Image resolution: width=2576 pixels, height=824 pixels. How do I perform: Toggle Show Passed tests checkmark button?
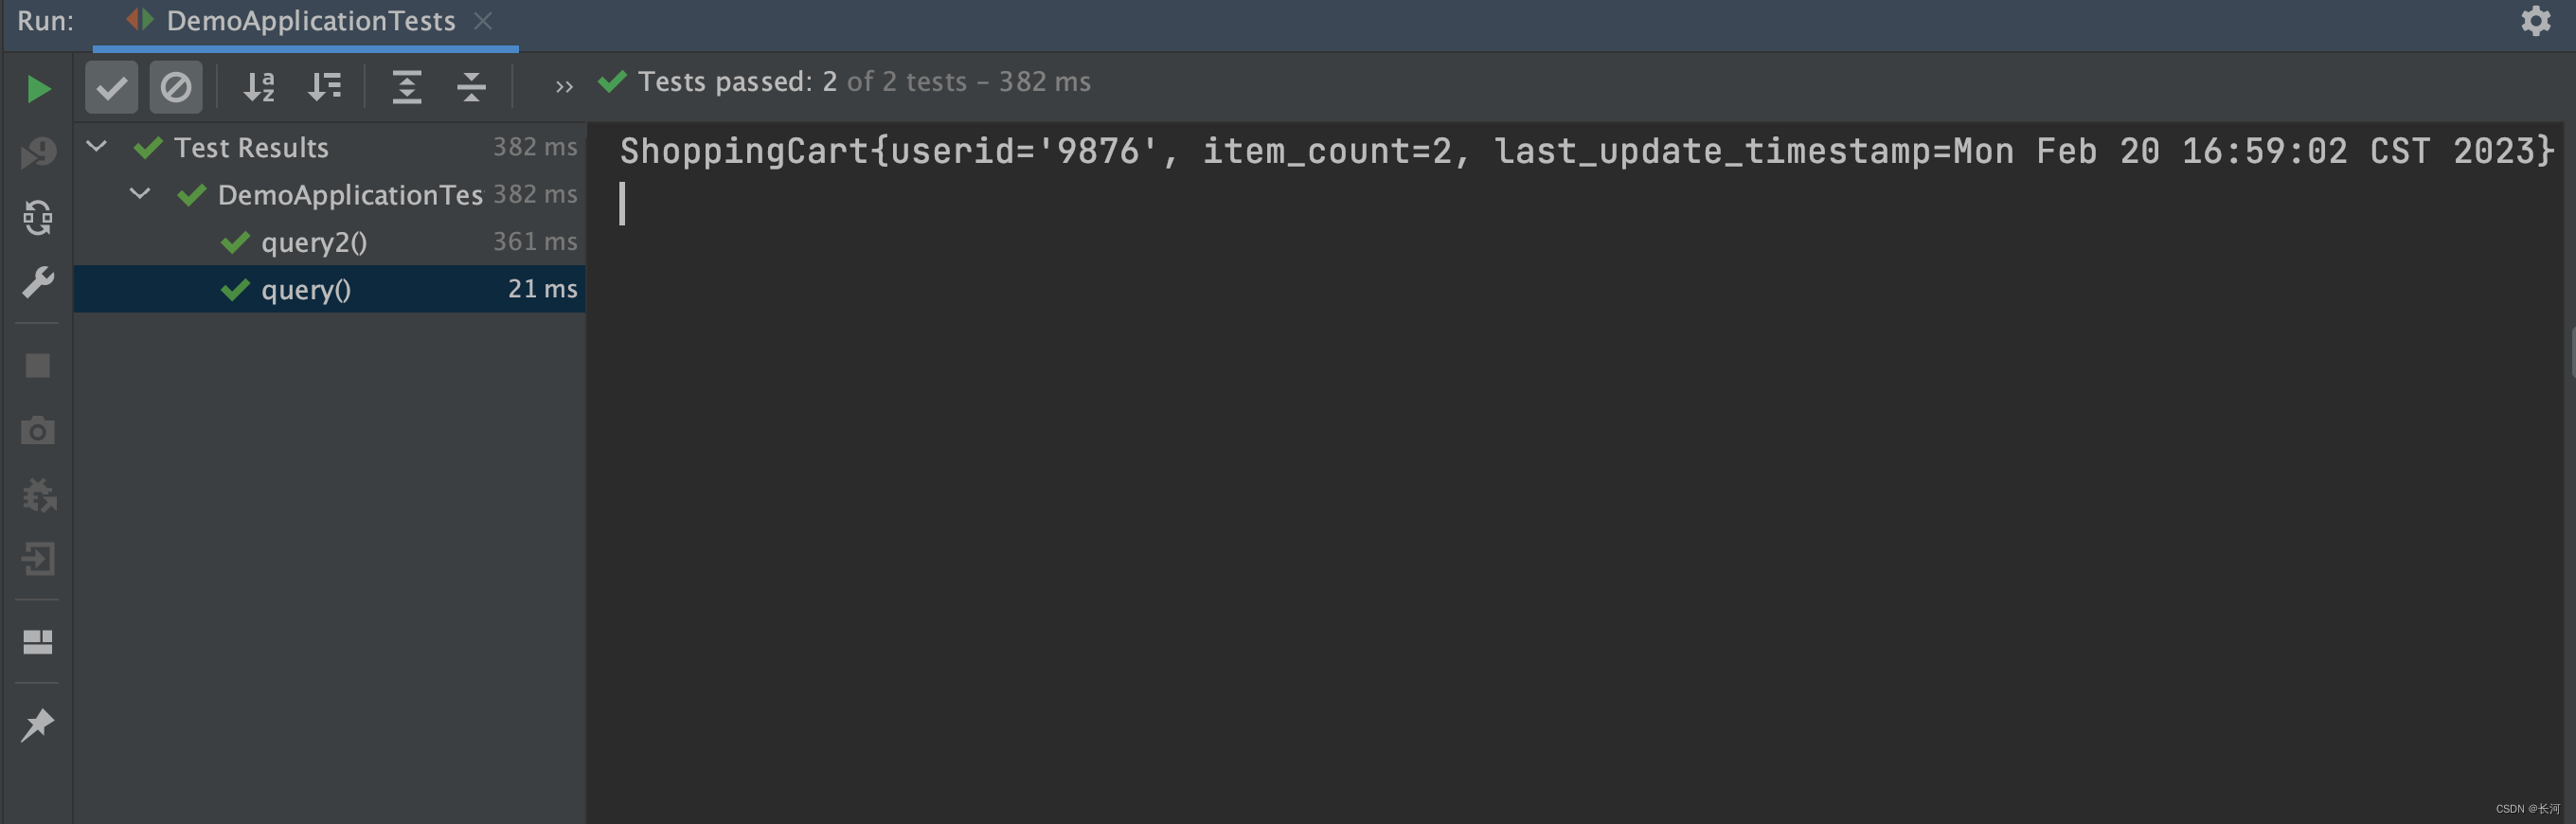pyautogui.click(x=111, y=87)
